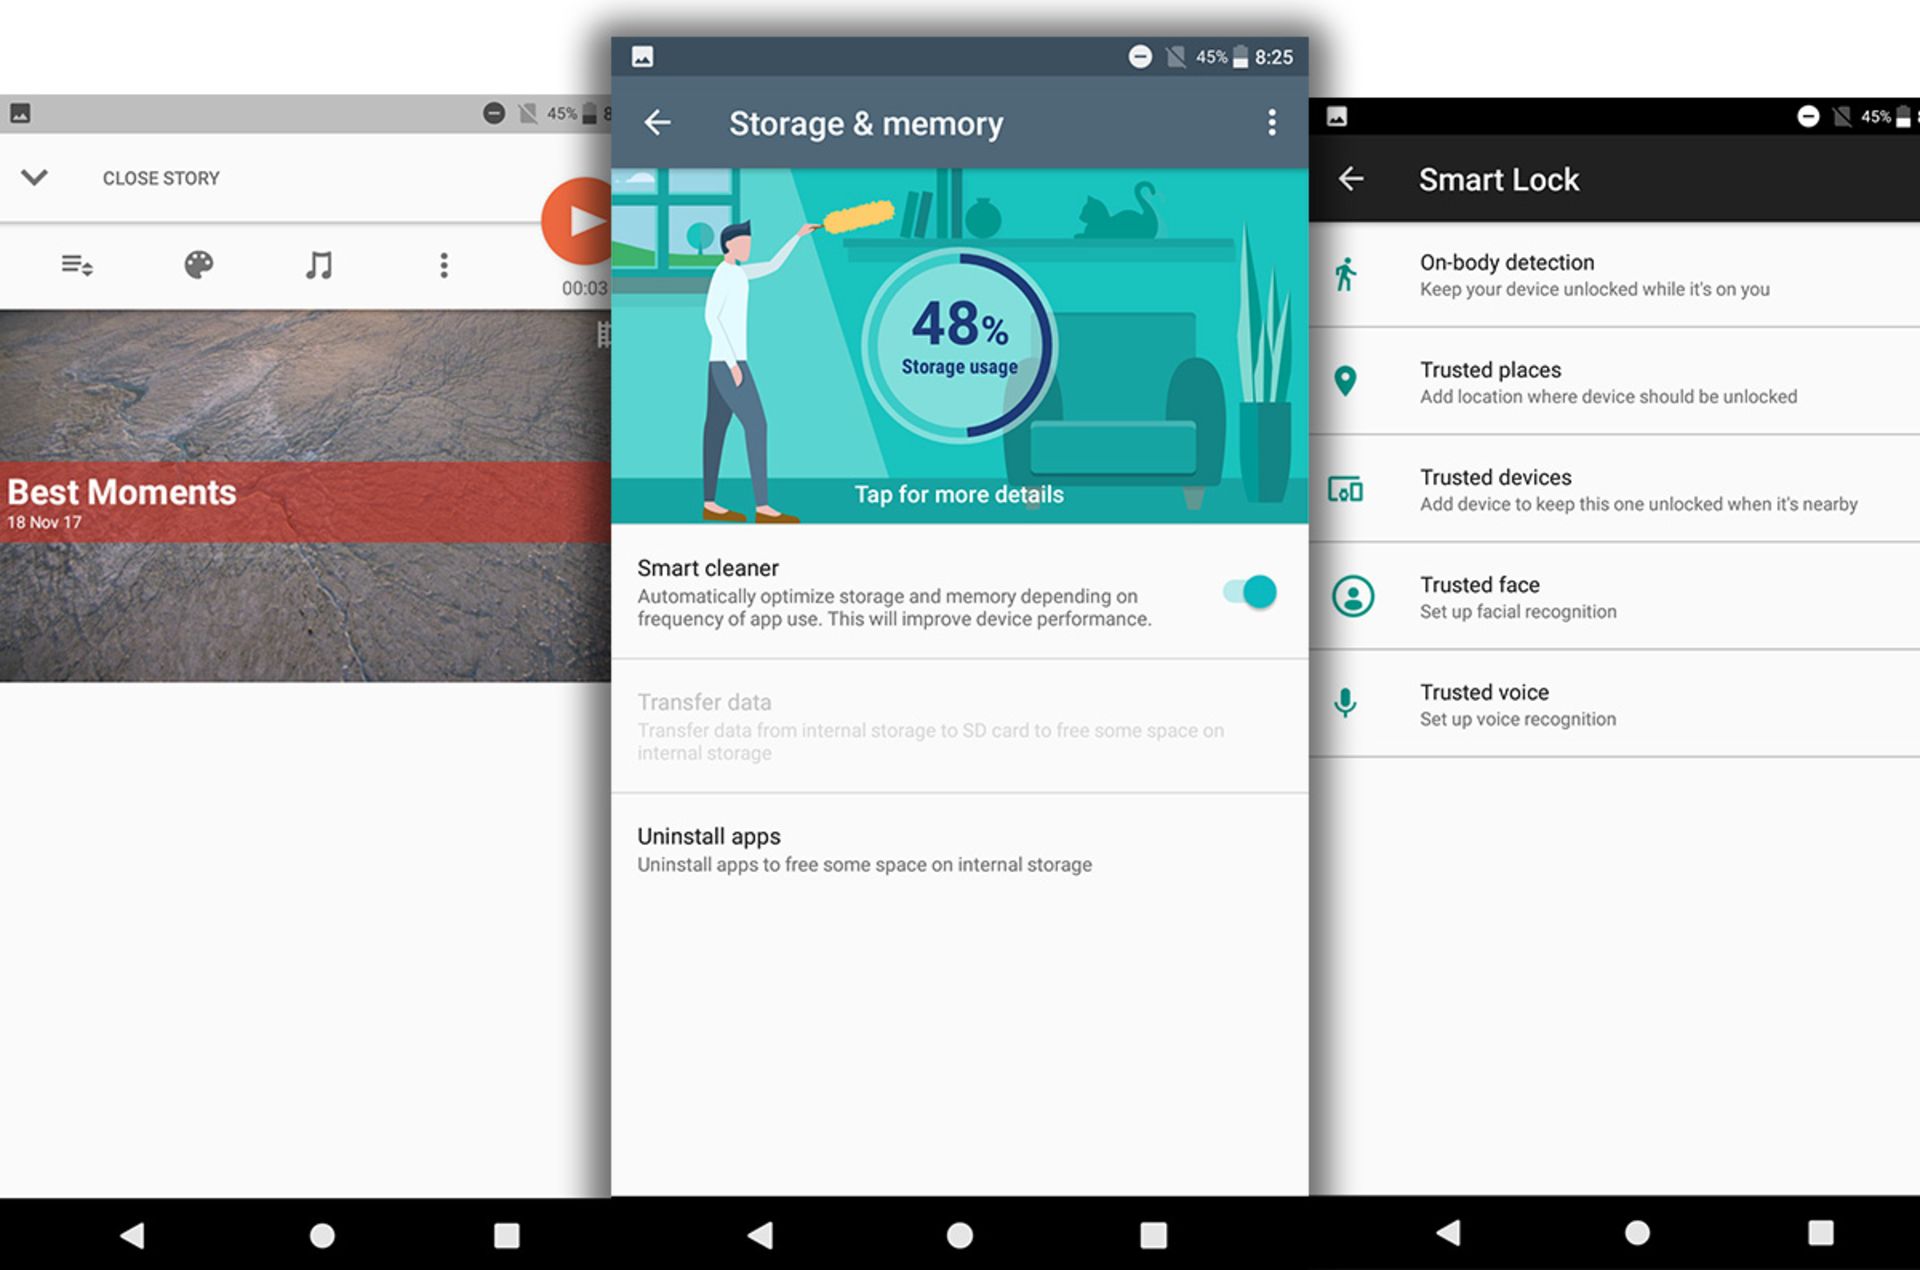Viewport: 1920px width, 1270px height.
Task: Click the Trusted places pin icon
Action: [x=1346, y=381]
